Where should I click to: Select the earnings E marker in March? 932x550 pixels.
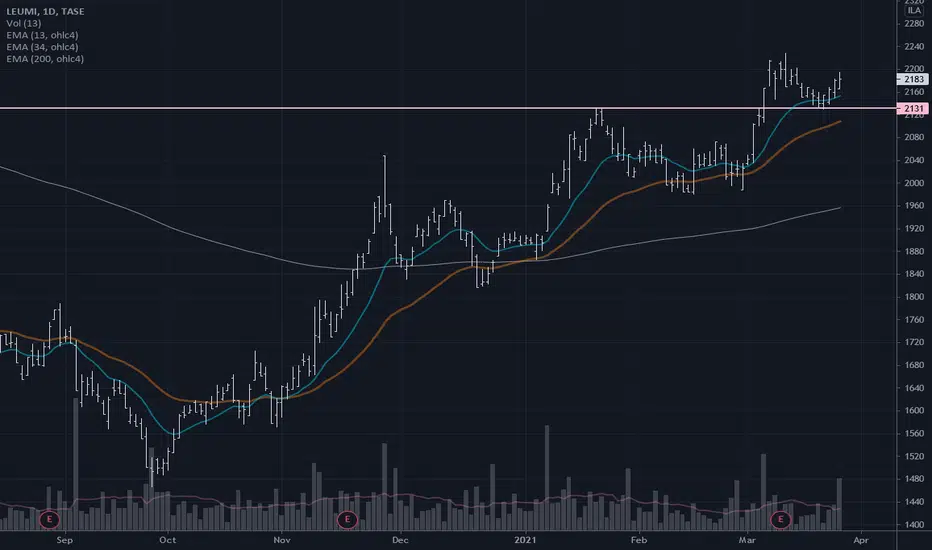coord(780,520)
